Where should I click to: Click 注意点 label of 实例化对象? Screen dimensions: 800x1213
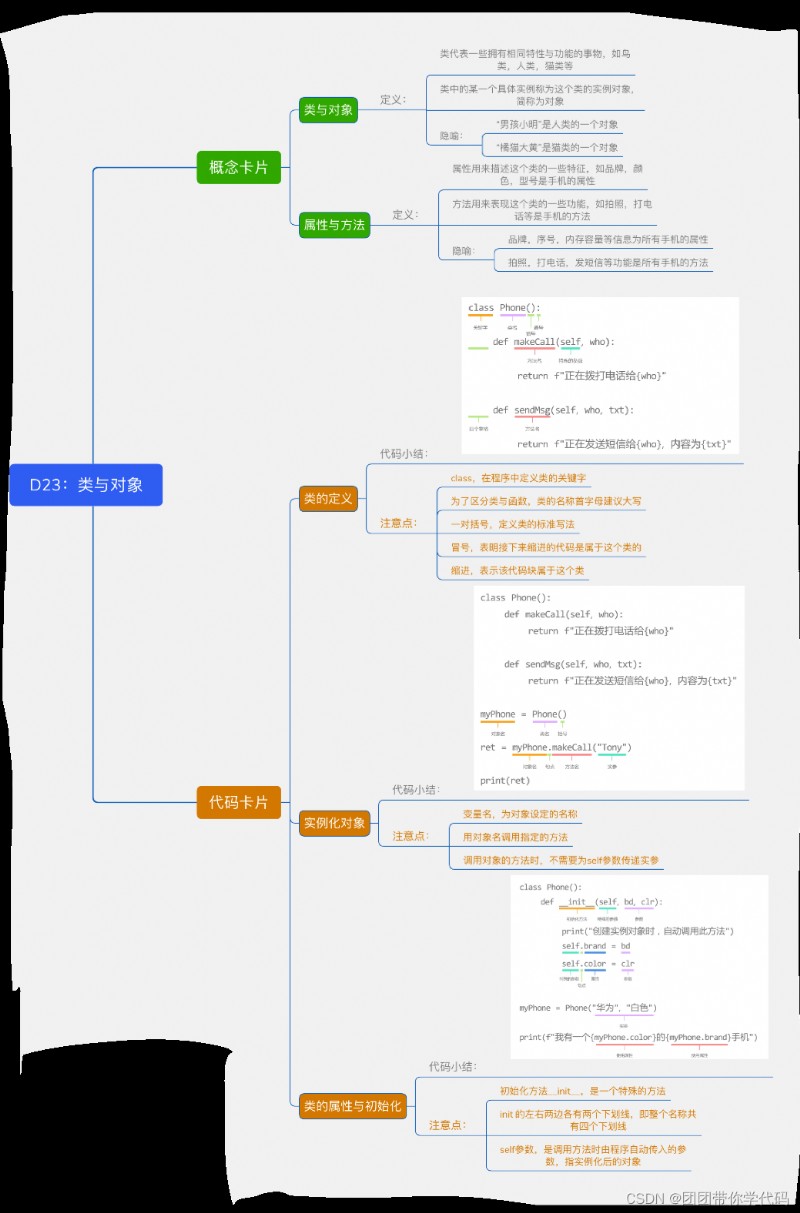pos(410,836)
